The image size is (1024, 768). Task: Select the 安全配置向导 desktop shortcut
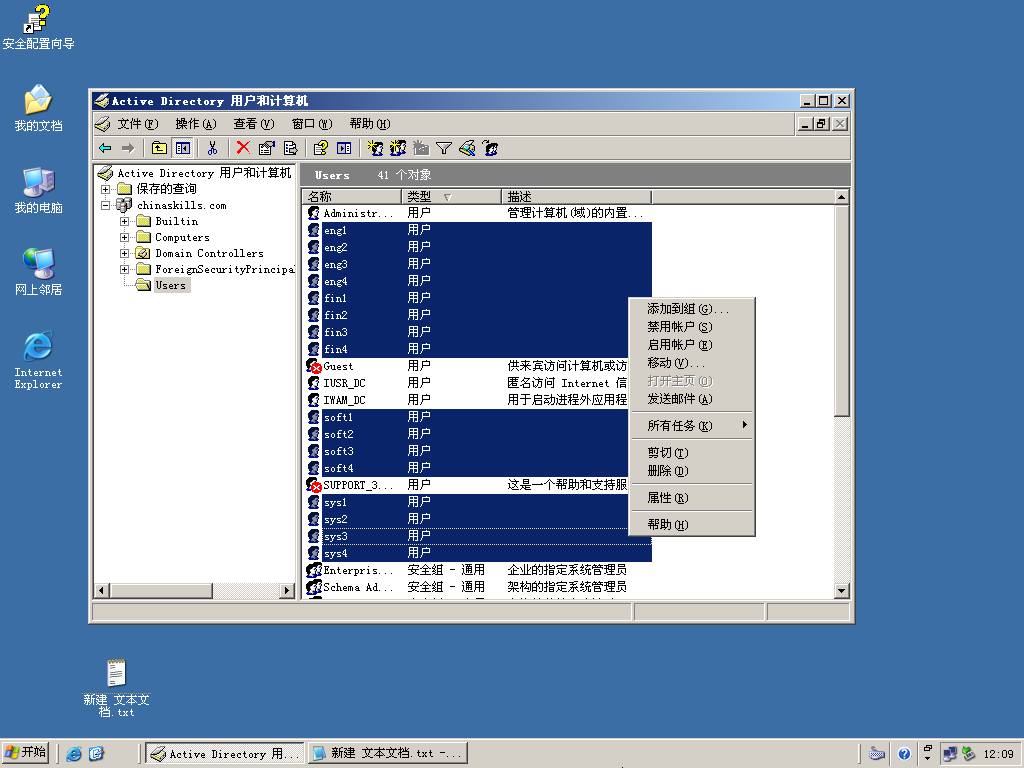pos(38,27)
